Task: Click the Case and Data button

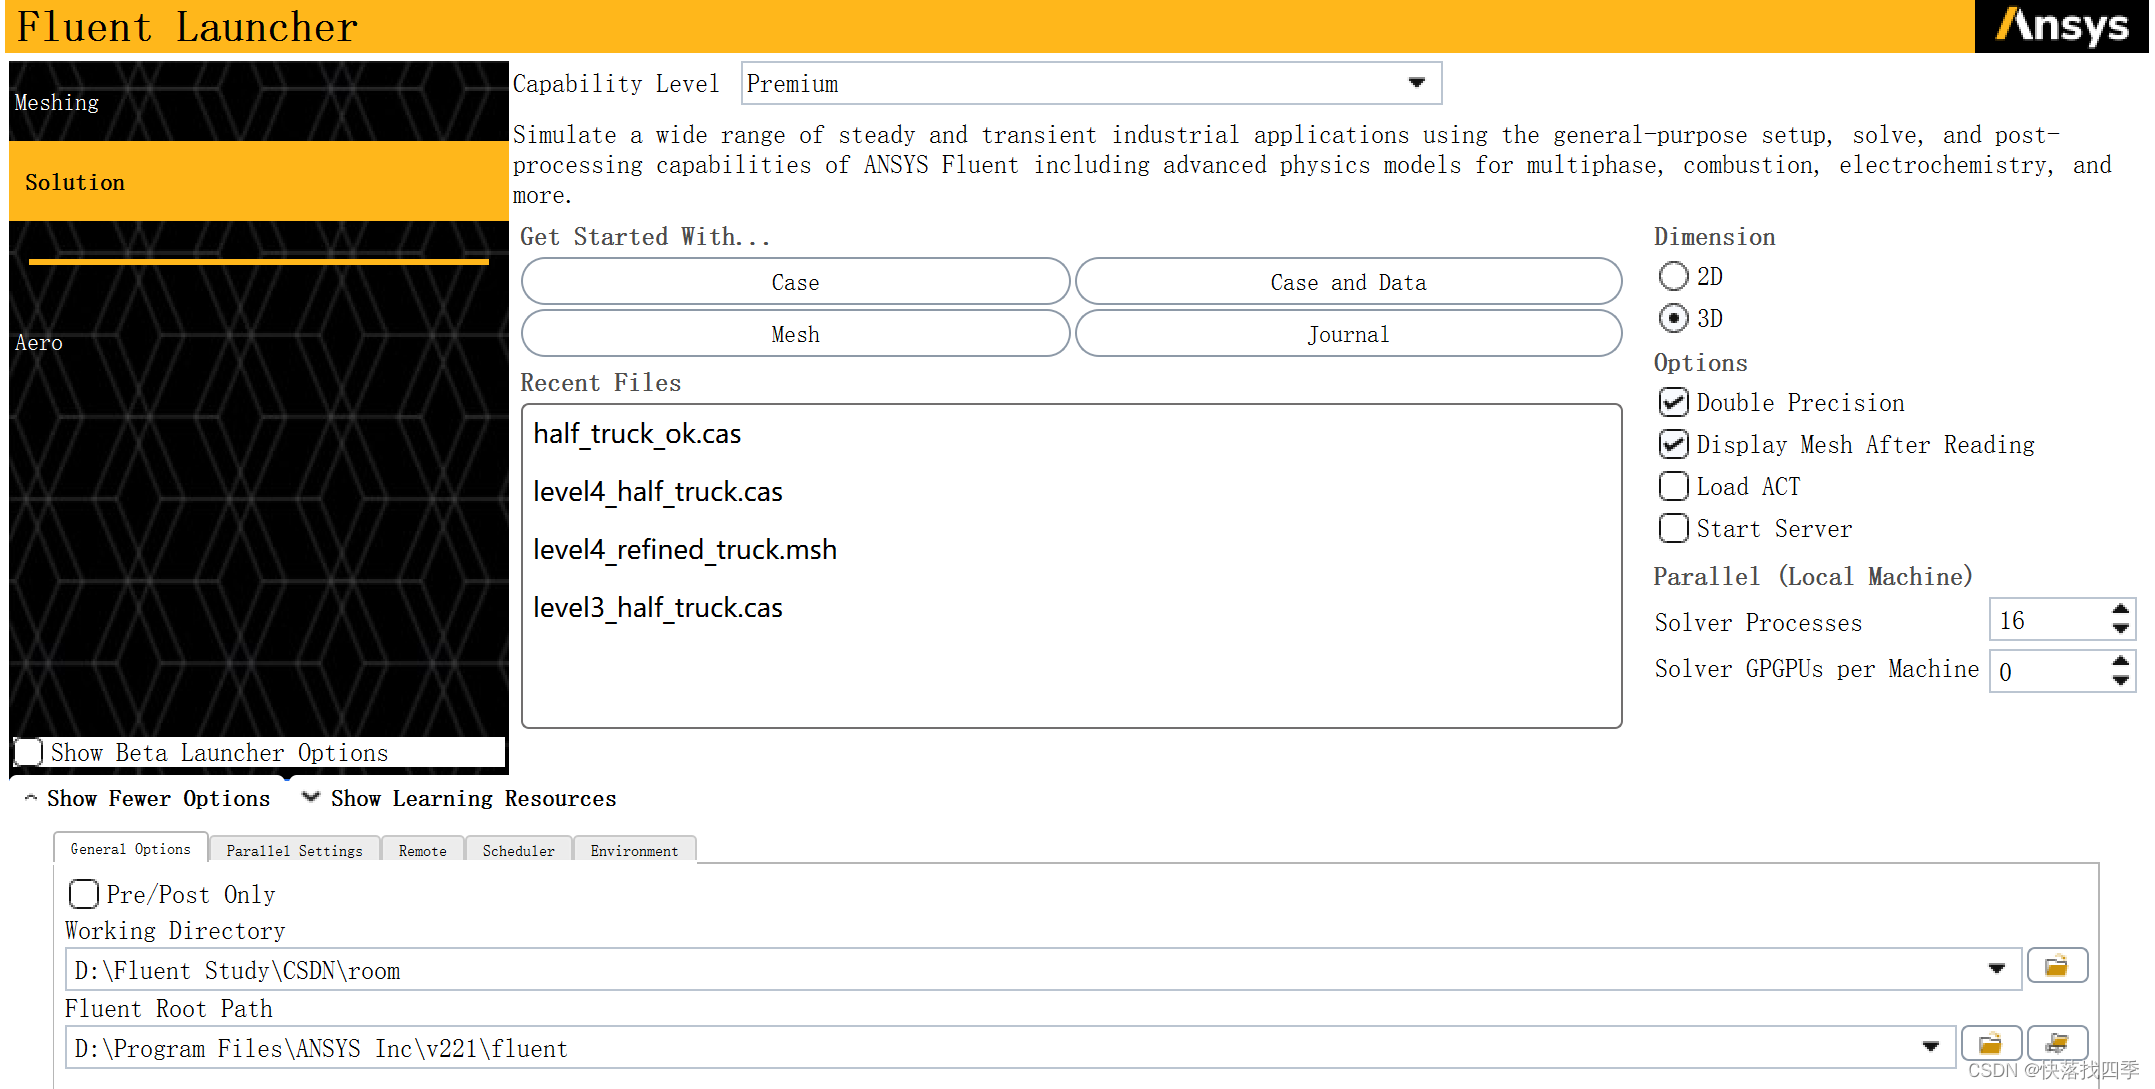Action: (1347, 282)
